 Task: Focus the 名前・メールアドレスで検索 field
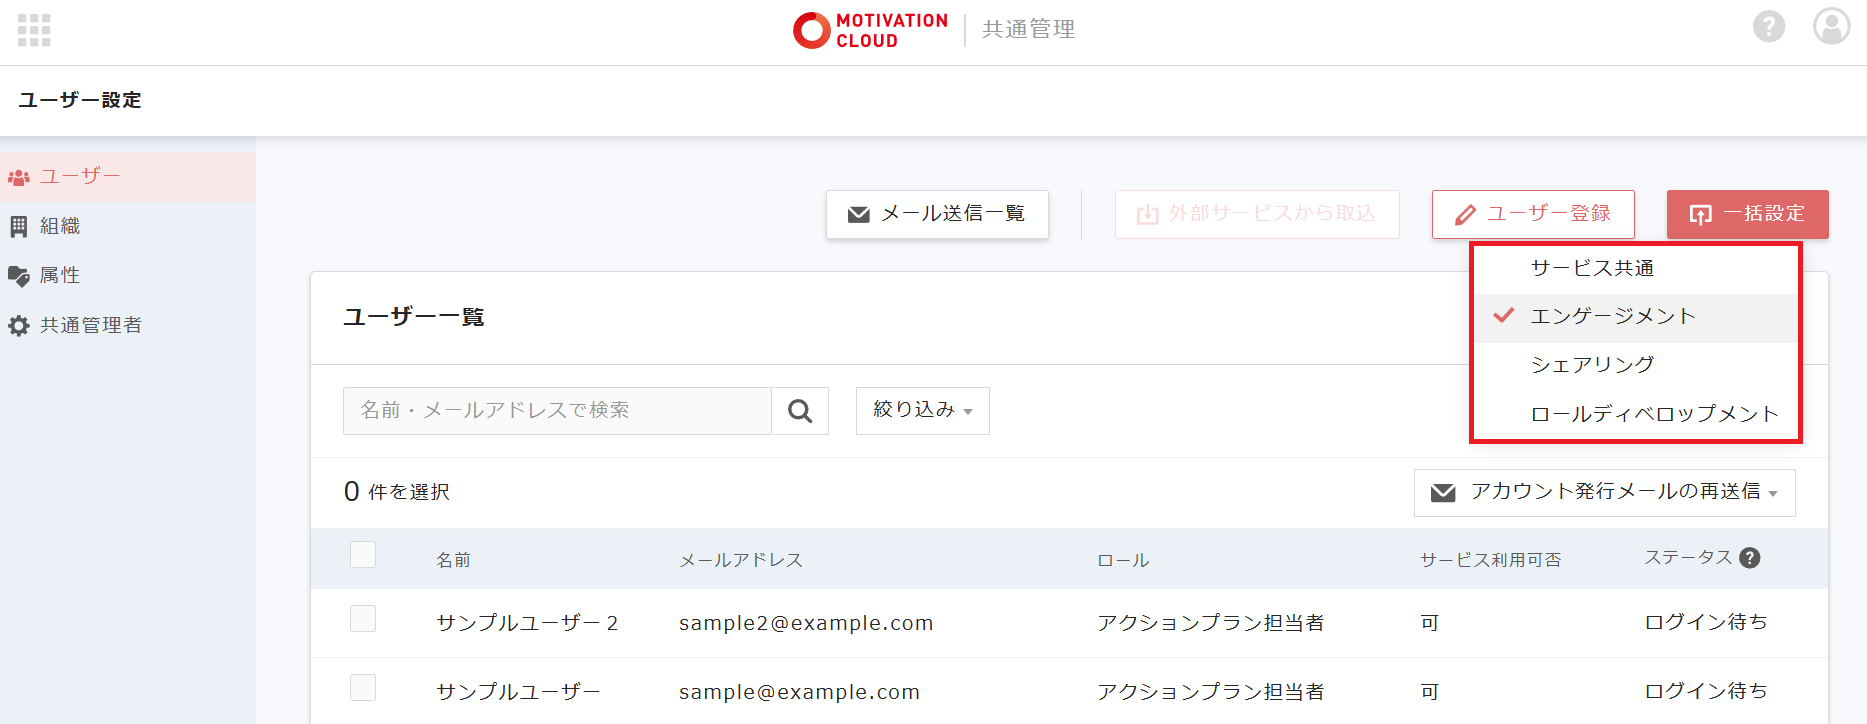tap(557, 411)
